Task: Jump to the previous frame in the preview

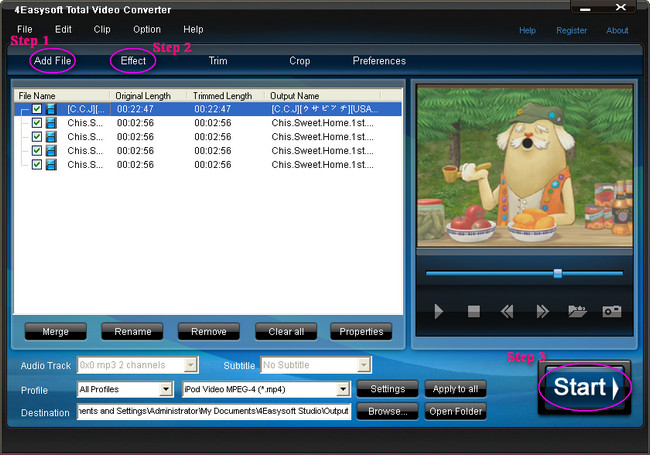Action: [x=507, y=311]
